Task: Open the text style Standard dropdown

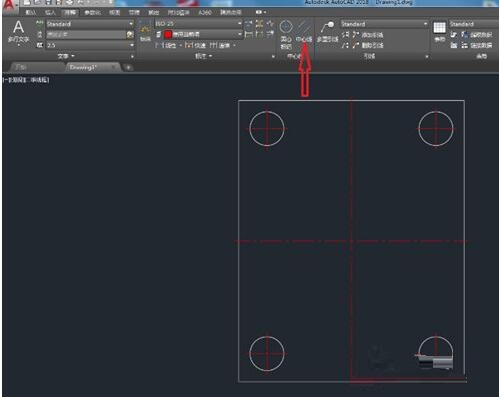Action: (x=90, y=24)
